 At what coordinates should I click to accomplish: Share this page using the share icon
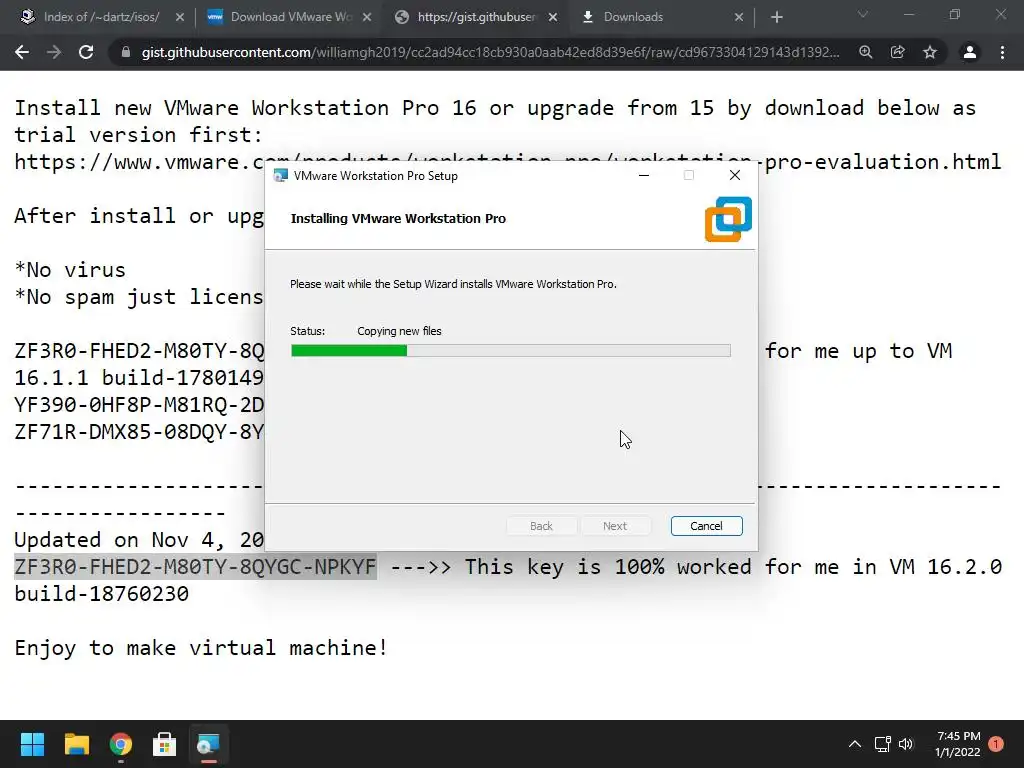(897, 52)
